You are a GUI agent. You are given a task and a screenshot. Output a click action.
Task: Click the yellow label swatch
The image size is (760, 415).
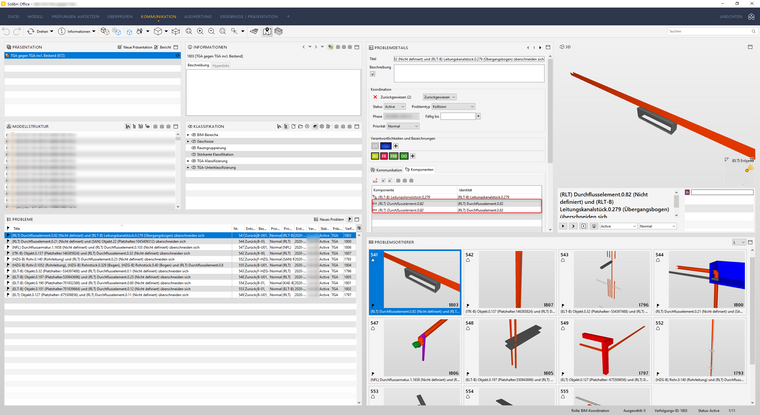click(x=375, y=156)
